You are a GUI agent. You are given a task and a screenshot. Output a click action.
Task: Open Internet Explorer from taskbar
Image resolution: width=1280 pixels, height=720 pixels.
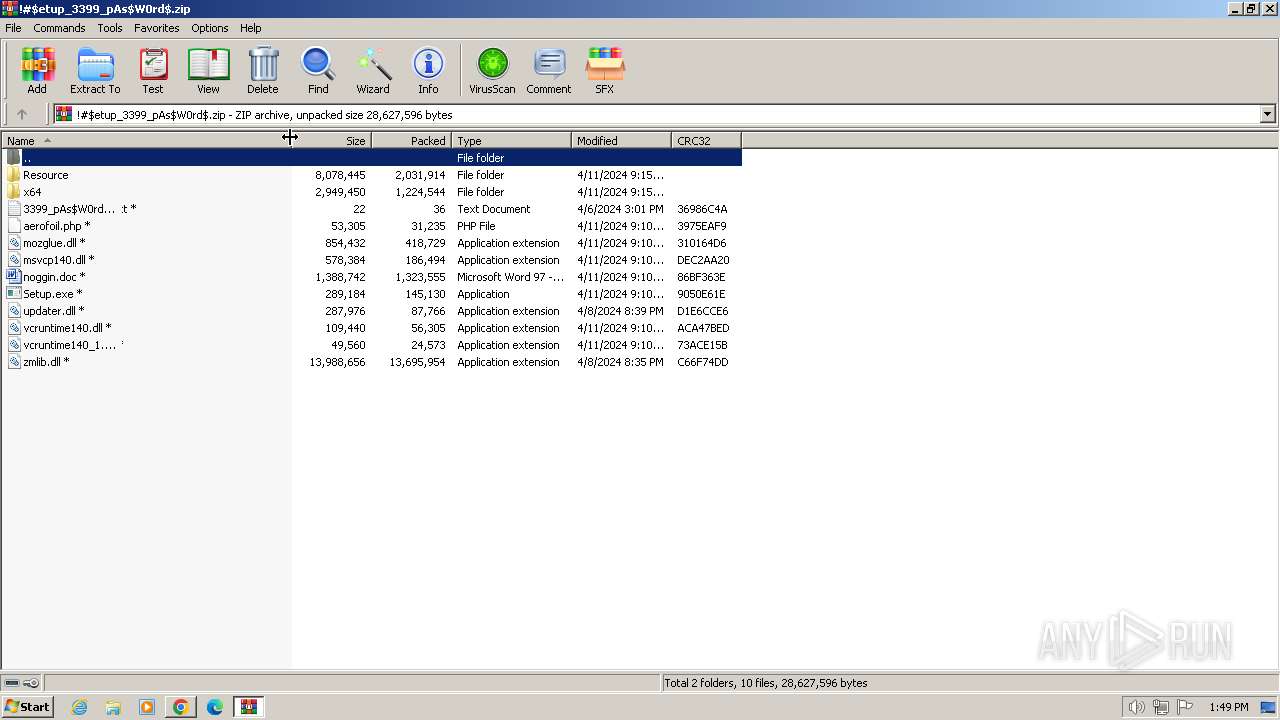tap(79, 707)
